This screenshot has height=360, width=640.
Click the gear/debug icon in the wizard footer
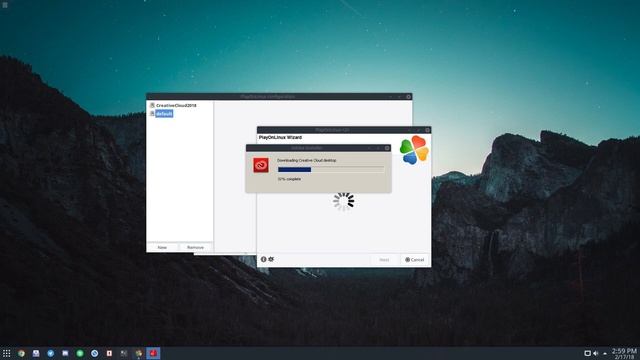coord(271,259)
